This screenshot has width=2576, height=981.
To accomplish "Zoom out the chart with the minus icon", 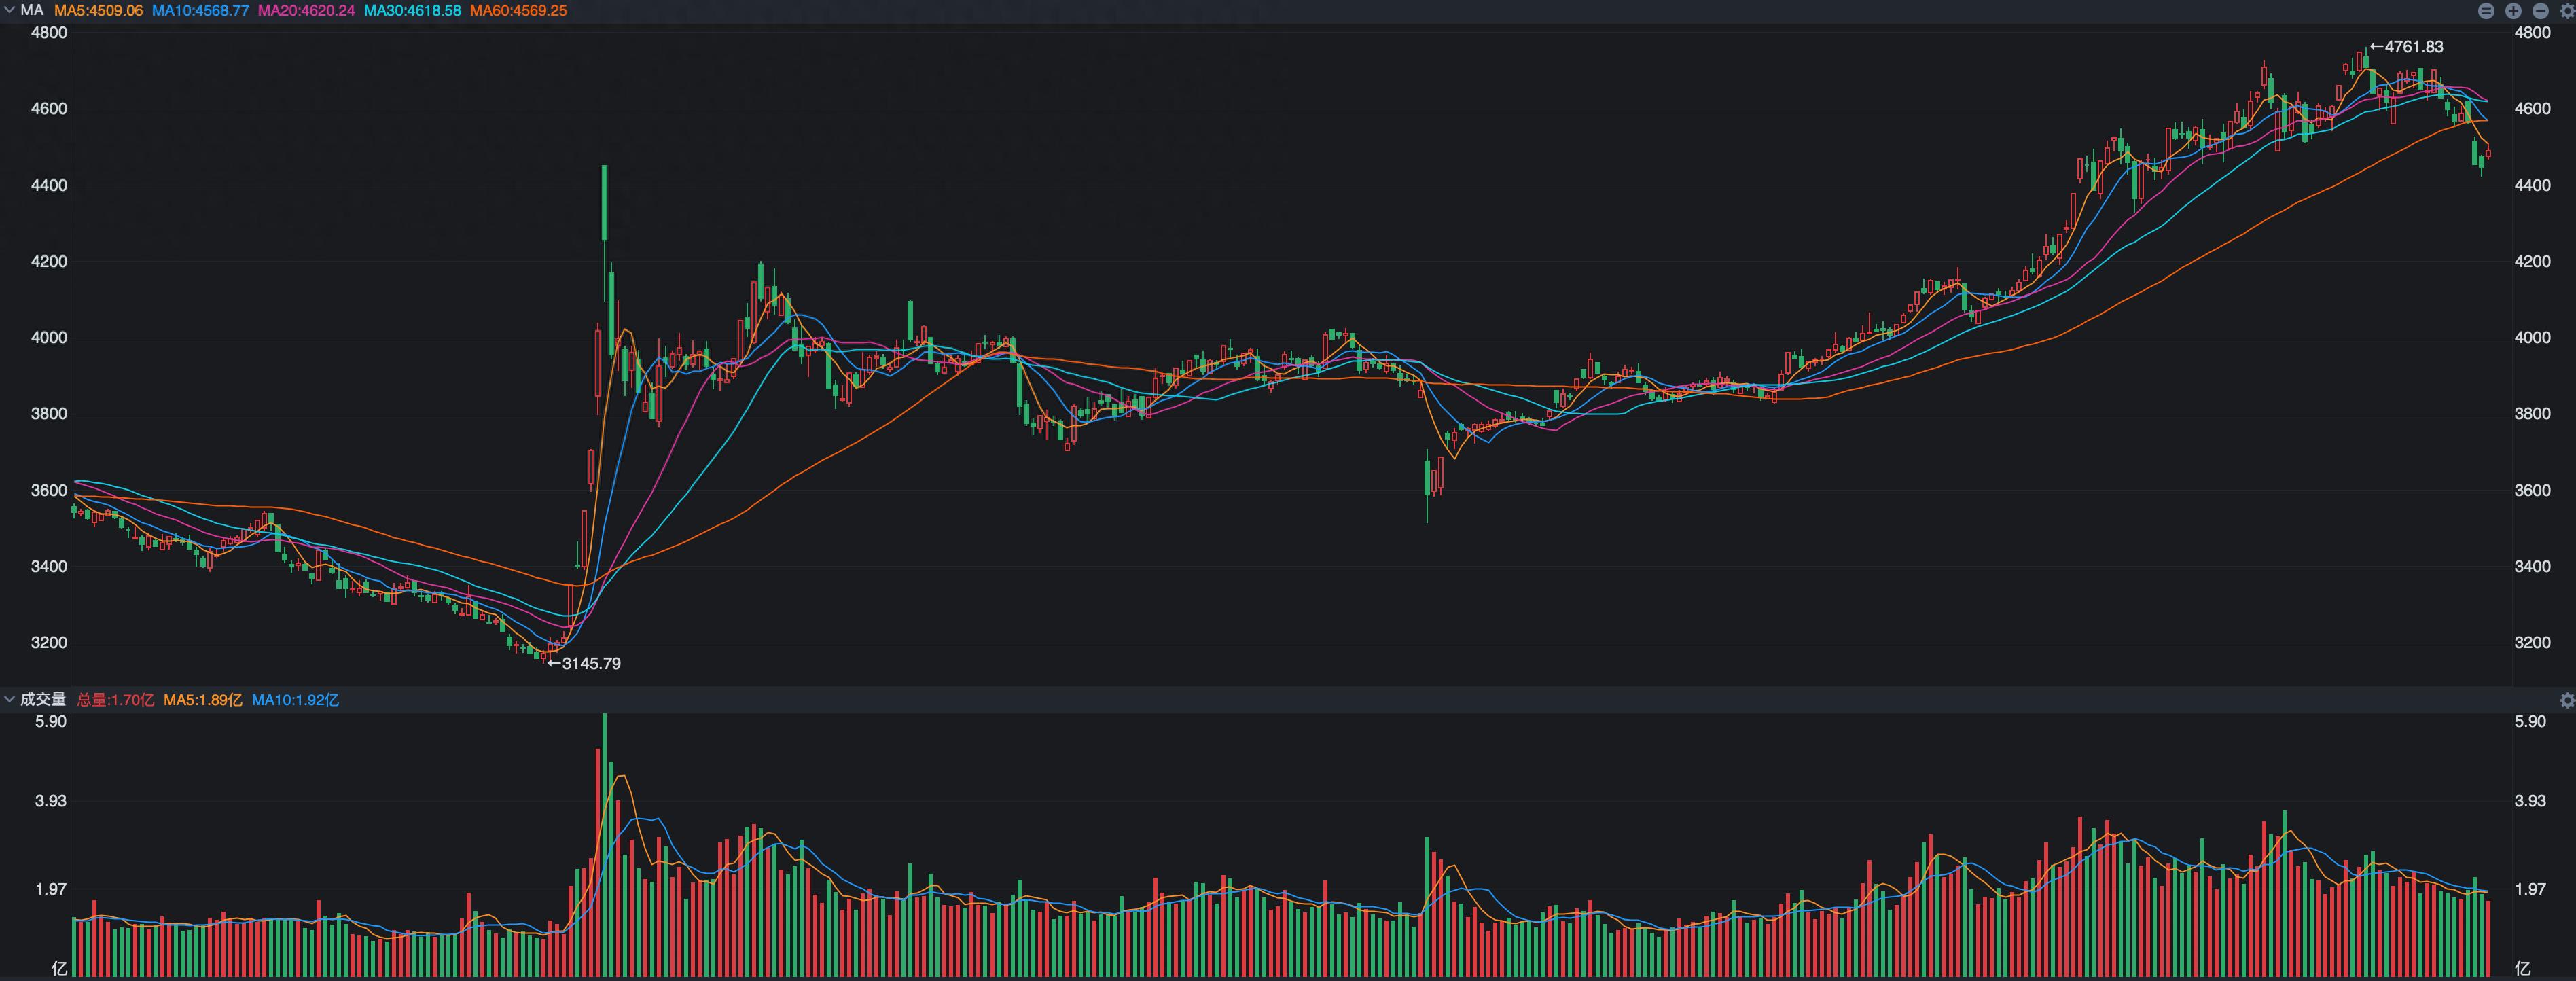I will click(2540, 11).
